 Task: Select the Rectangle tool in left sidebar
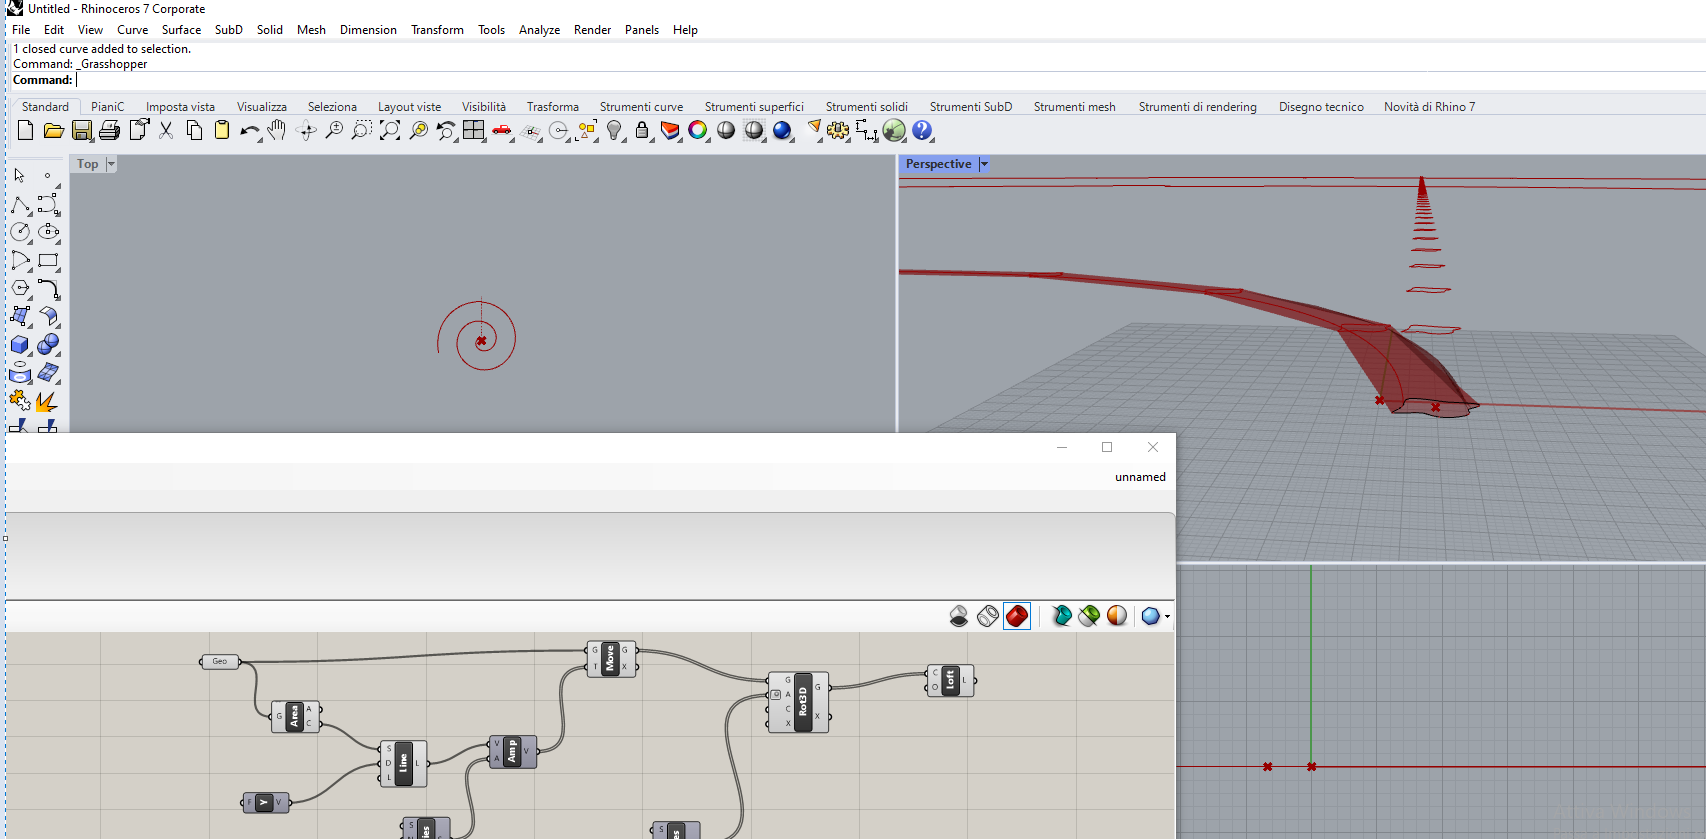click(48, 260)
